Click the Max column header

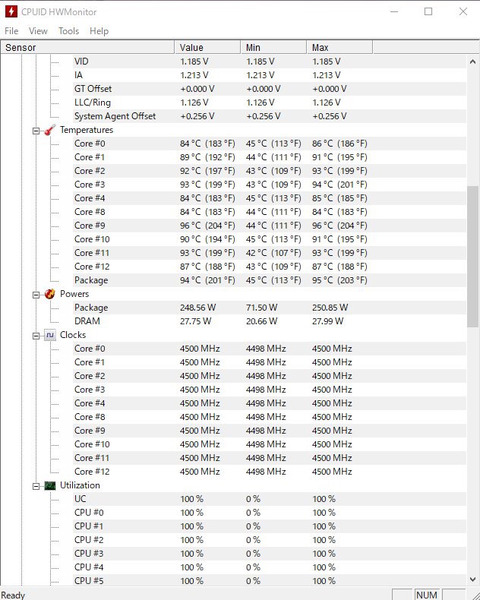[x=339, y=47]
